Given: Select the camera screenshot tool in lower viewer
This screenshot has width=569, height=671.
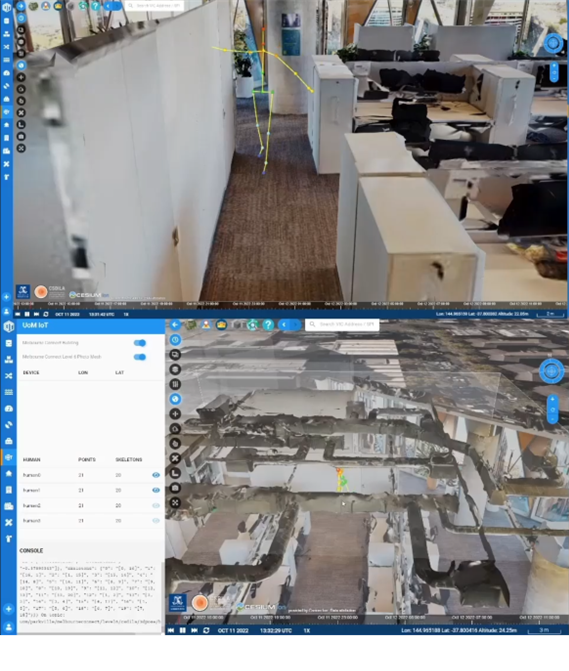Looking at the screenshot, I should [175, 488].
